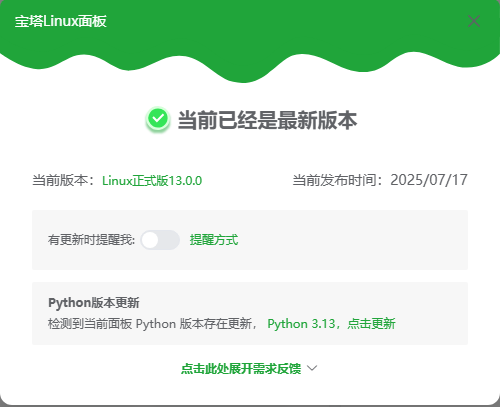Expand 点击此处展开需求反馈
Screen dimensions: 500x407
point(241,368)
